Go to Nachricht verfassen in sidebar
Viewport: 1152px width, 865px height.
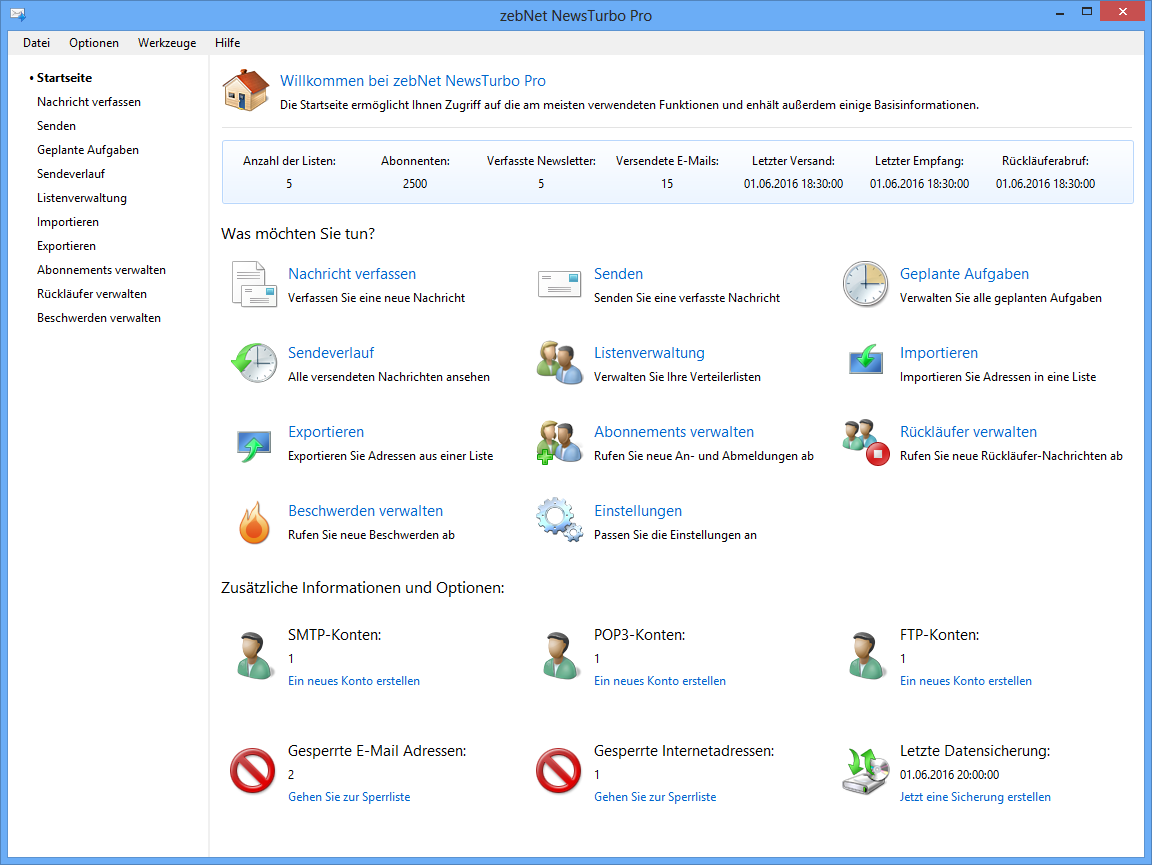click(89, 102)
